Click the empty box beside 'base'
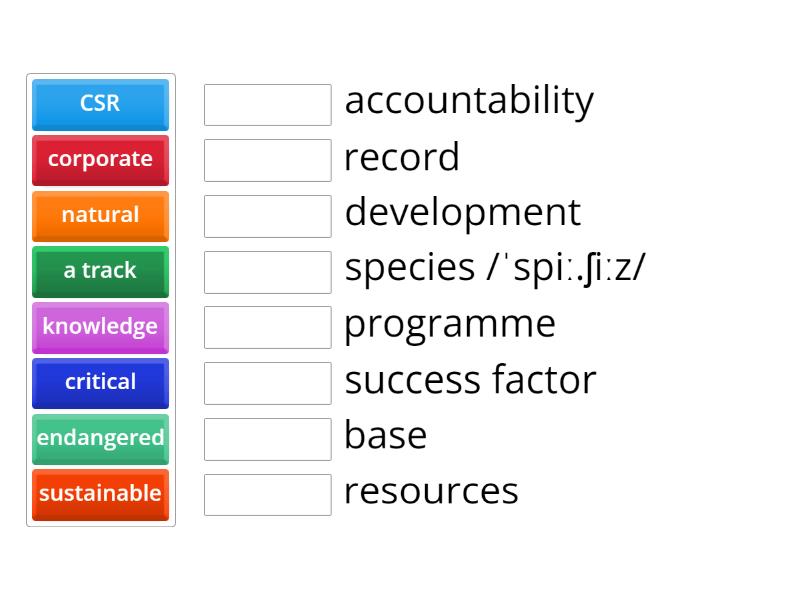800x600 pixels. click(267, 439)
